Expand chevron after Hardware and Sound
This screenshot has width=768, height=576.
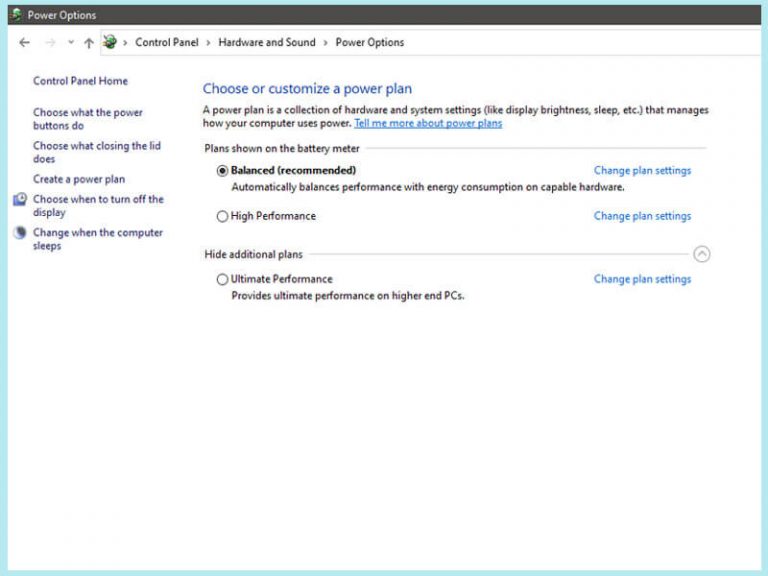click(x=325, y=43)
